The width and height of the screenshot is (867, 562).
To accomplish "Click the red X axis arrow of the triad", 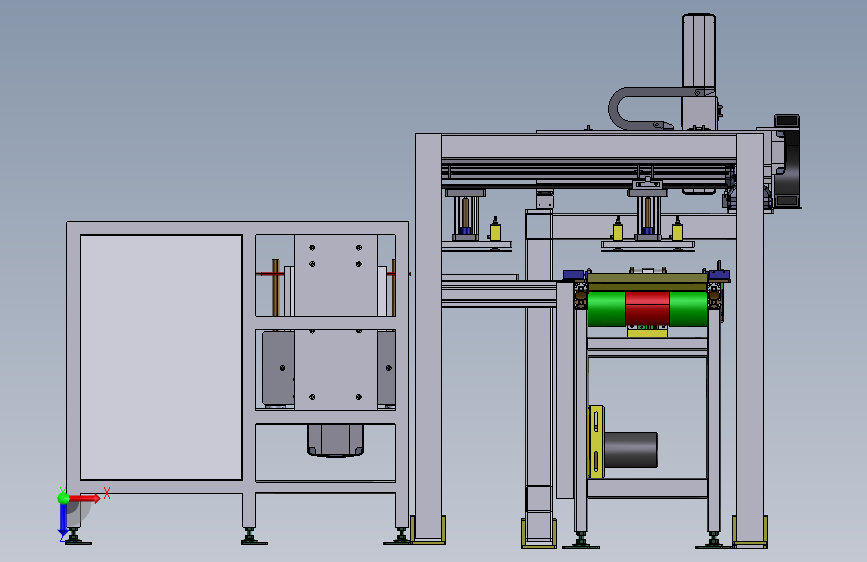I will click(84, 498).
